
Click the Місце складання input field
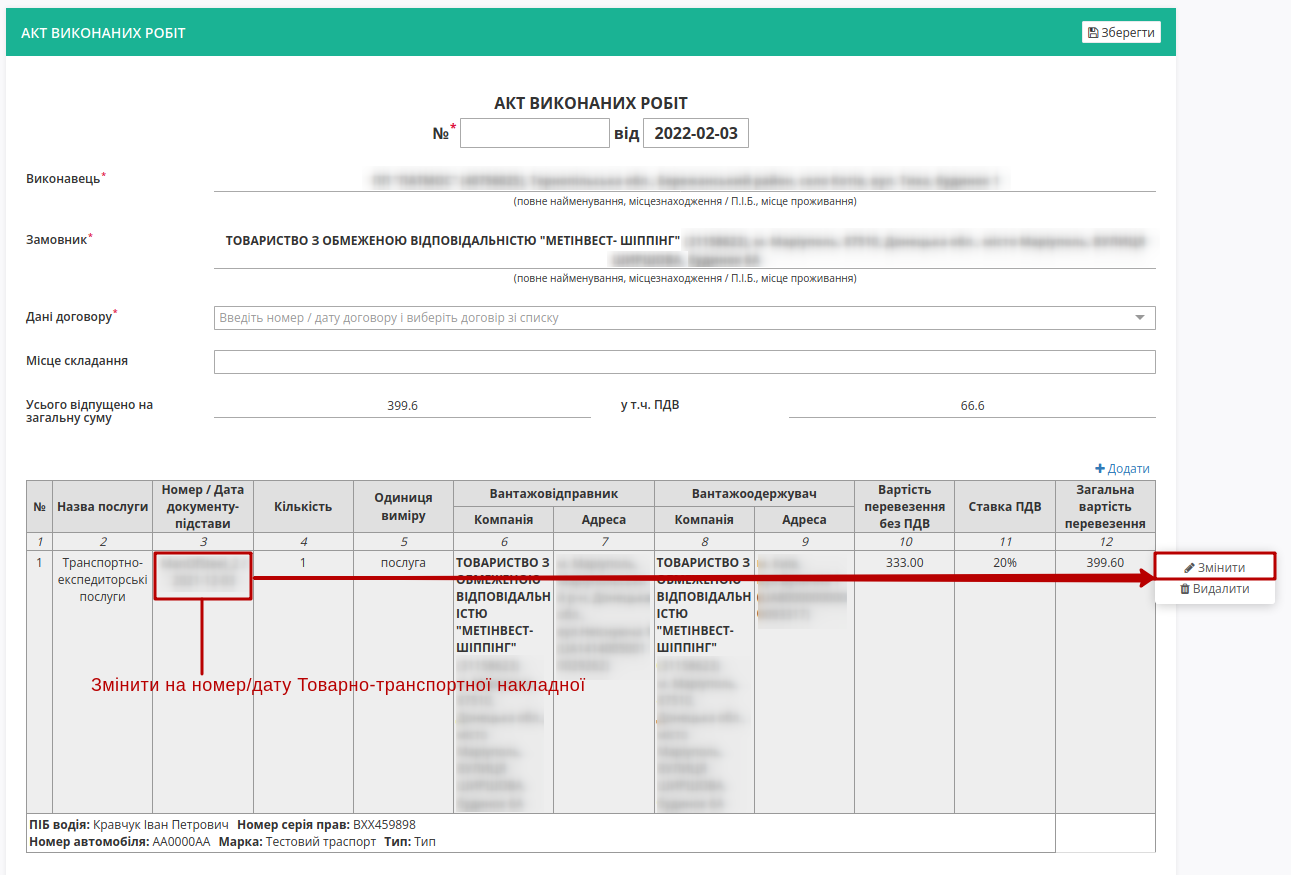tap(685, 362)
